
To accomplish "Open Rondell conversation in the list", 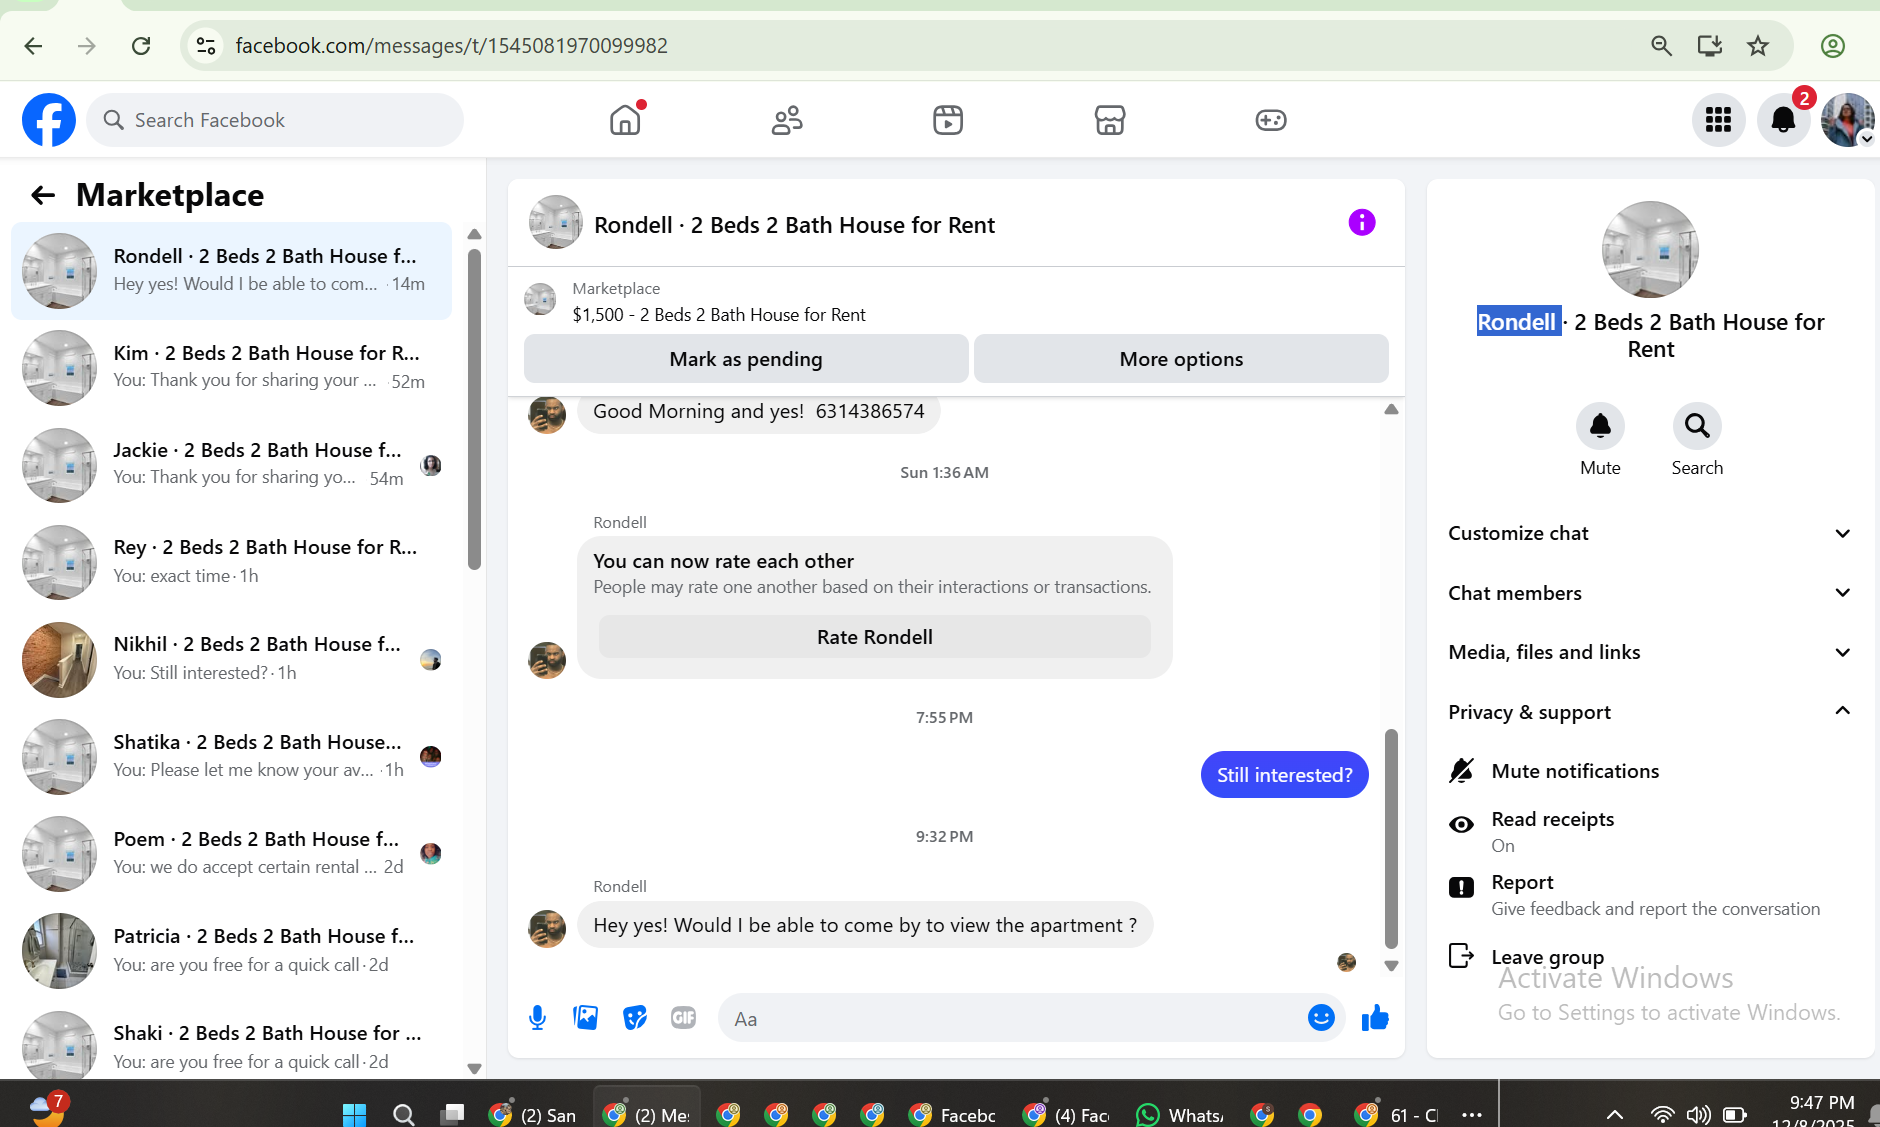I will pos(232,271).
